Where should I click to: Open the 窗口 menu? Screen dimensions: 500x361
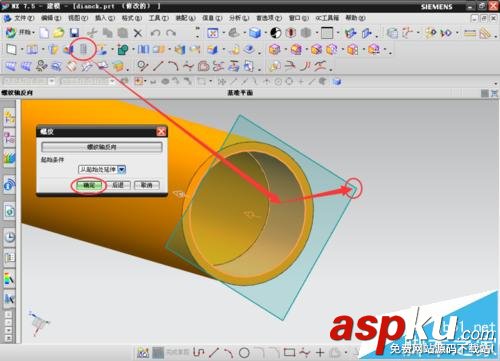(299, 18)
